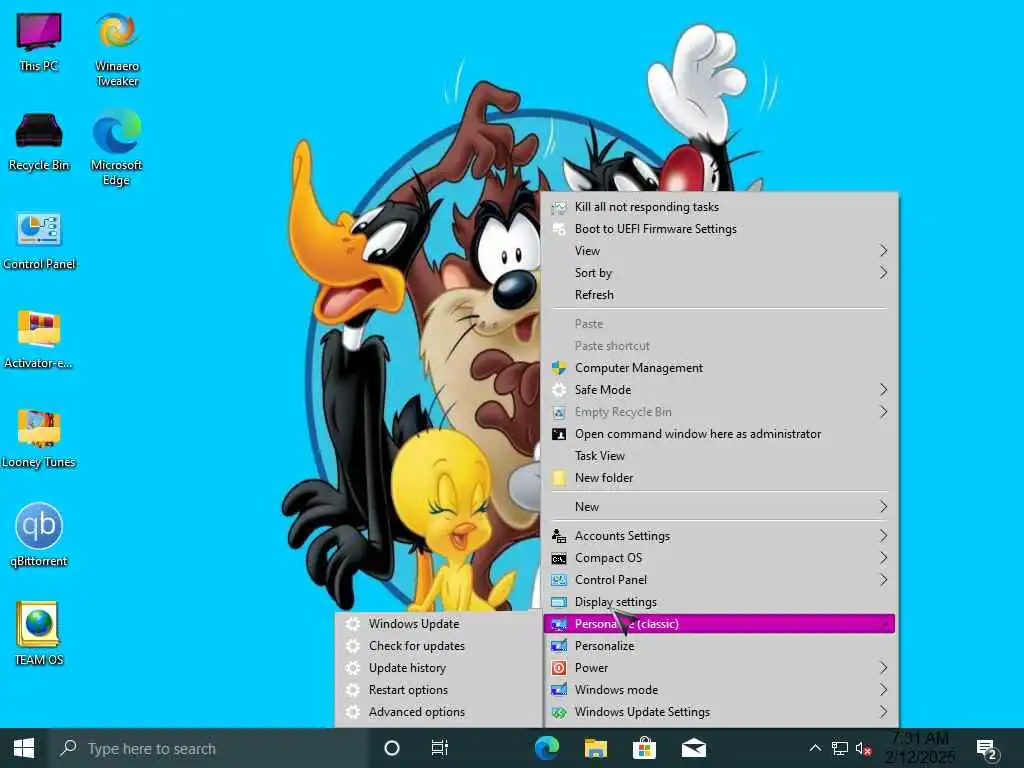Expand the New submenu arrow
Screen dimensions: 1024x768
coord(883,507)
